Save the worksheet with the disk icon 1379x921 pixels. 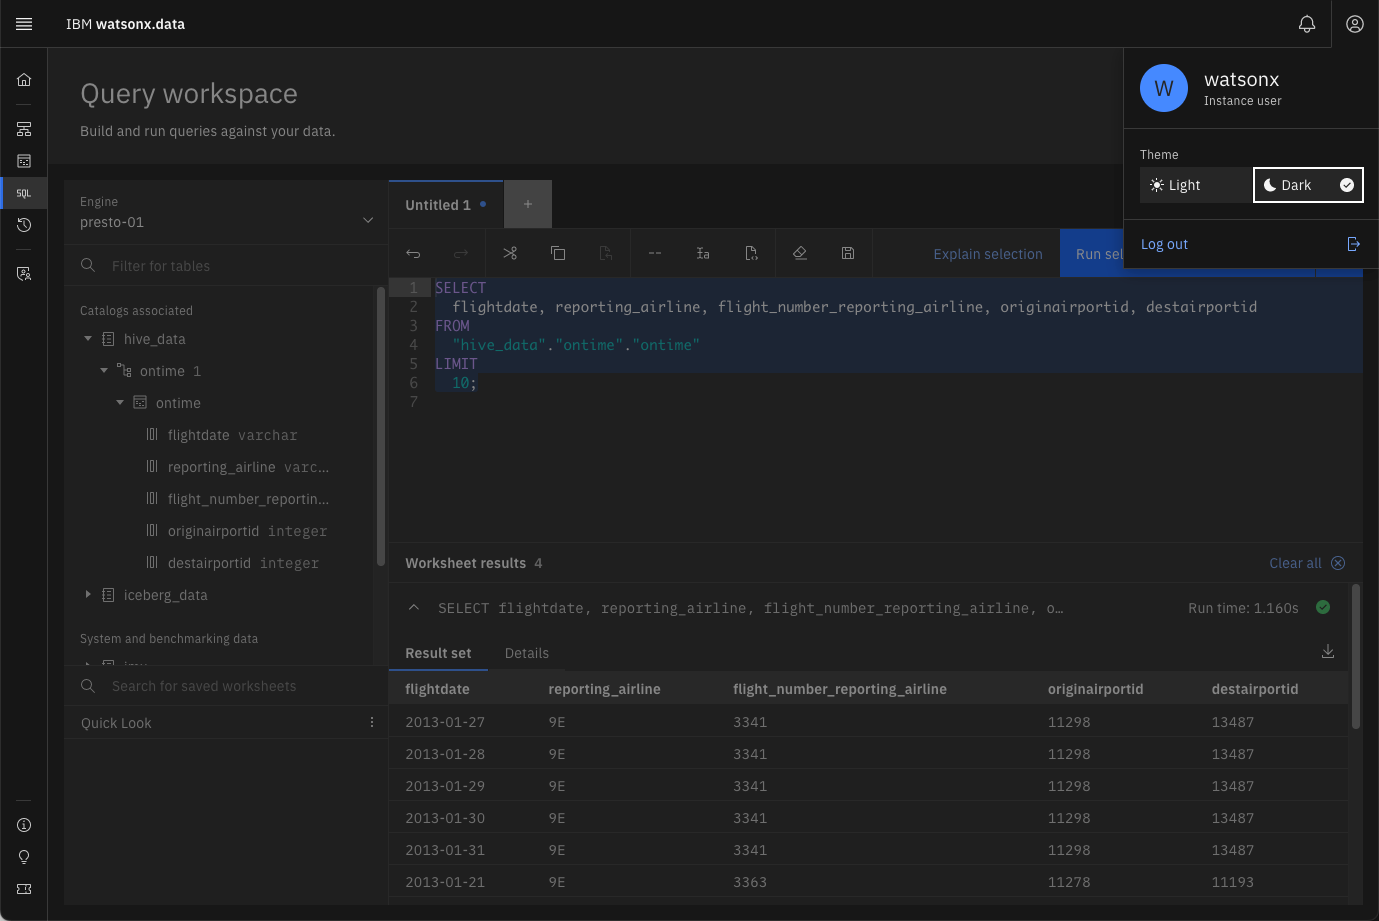848,253
